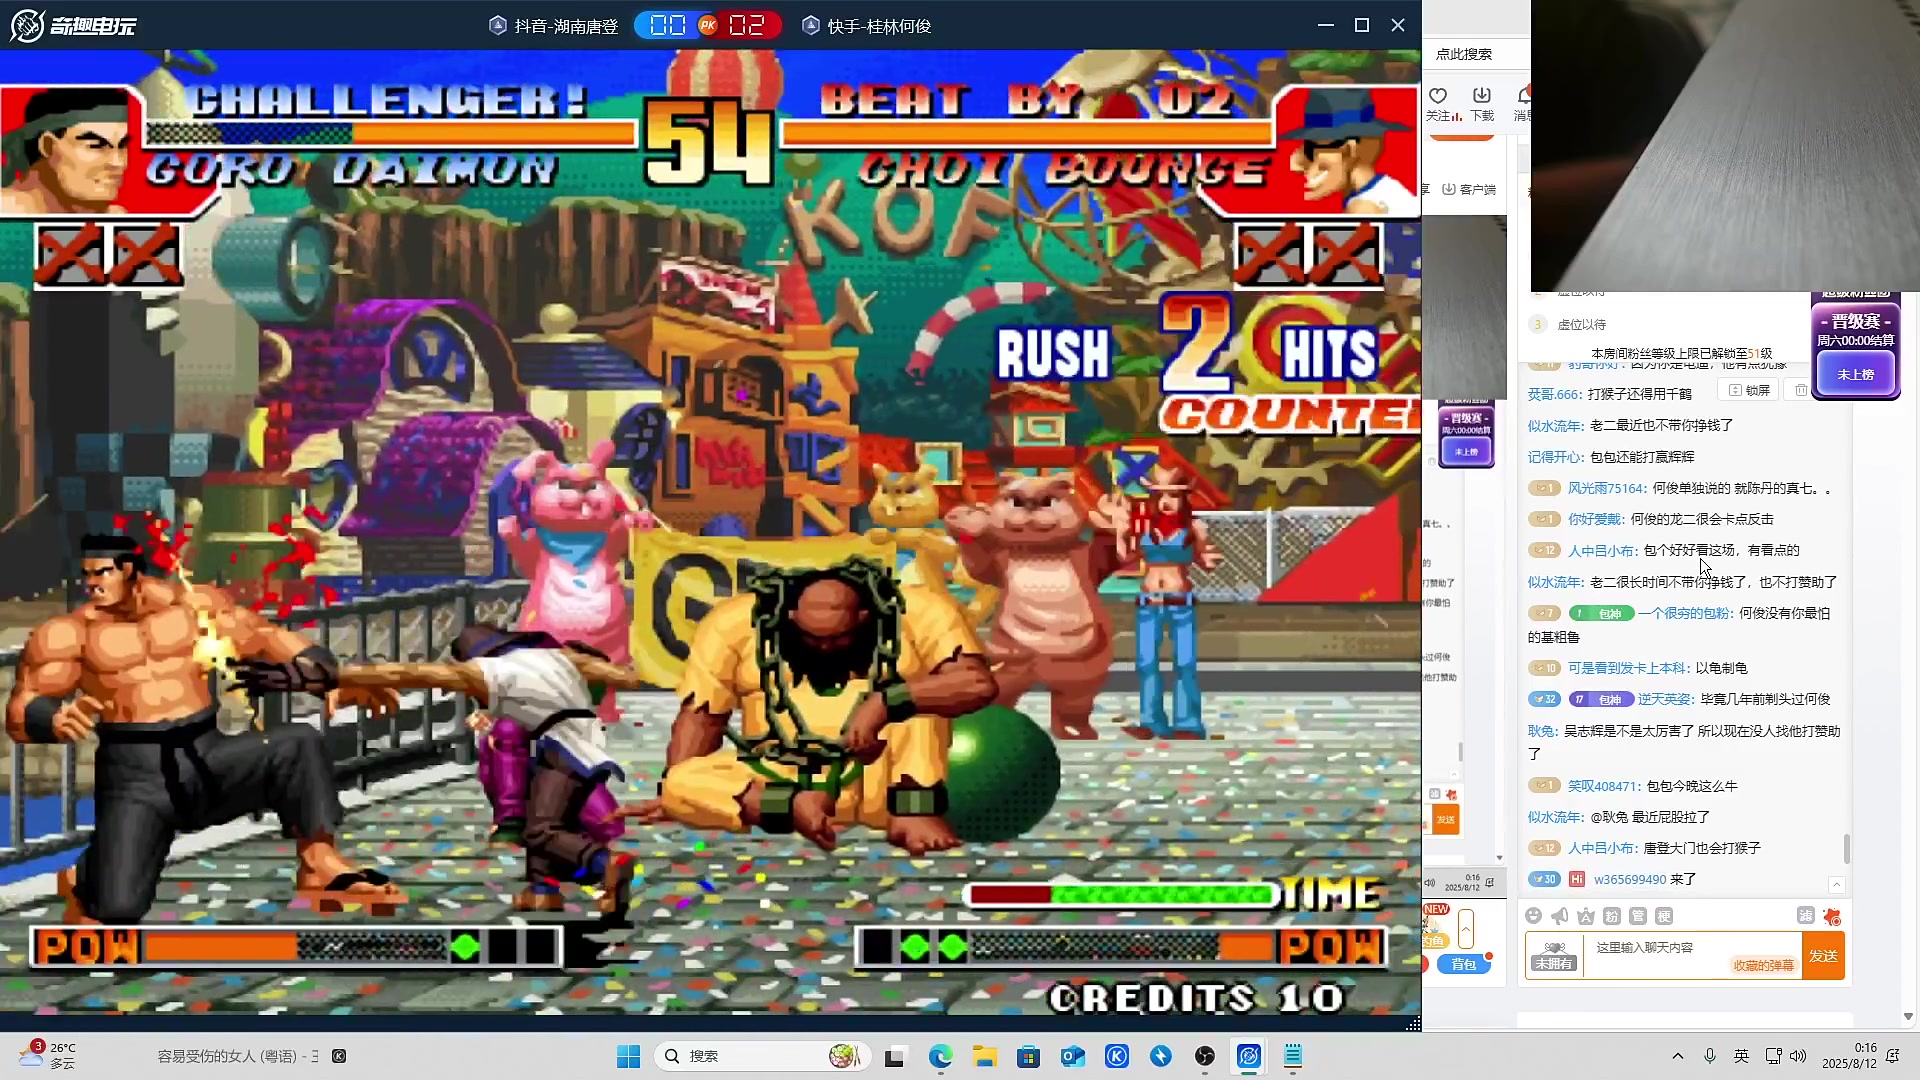Viewport: 1920px width, 1080px height.
Task: Click the 客户端 client download link
Action: coord(1469,189)
